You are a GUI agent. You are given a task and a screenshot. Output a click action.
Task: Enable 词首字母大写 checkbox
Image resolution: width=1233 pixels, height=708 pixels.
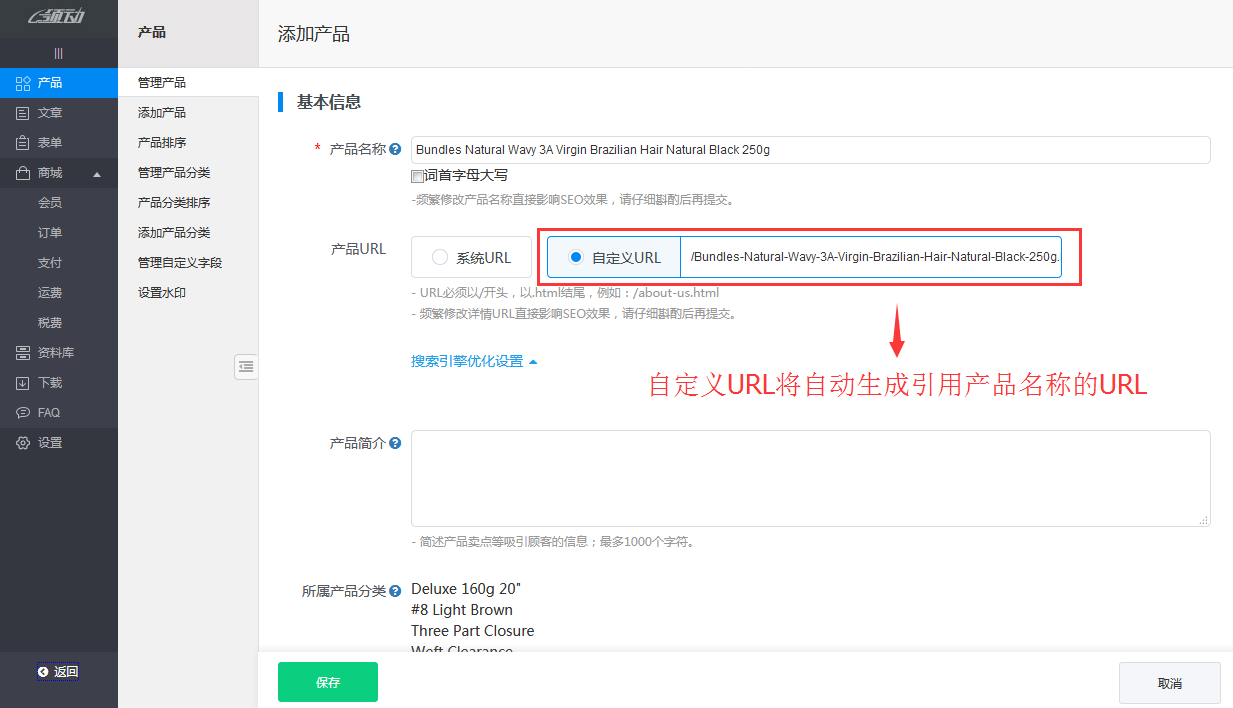coord(417,176)
